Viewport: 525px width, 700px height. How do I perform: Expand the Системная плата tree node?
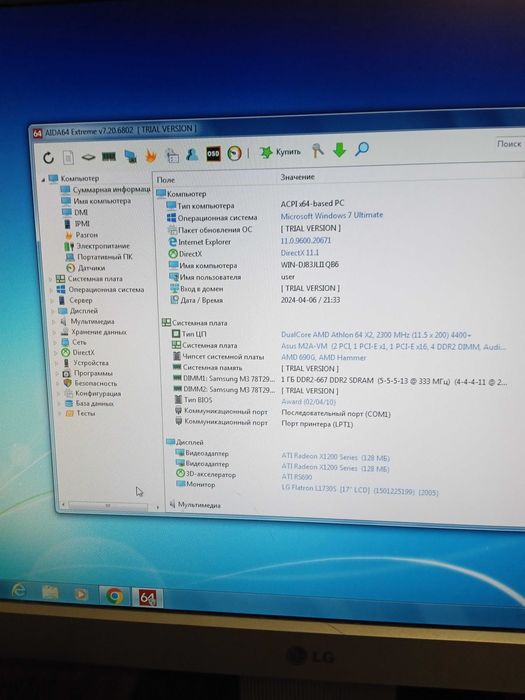pyautogui.click(x=50, y=279)
